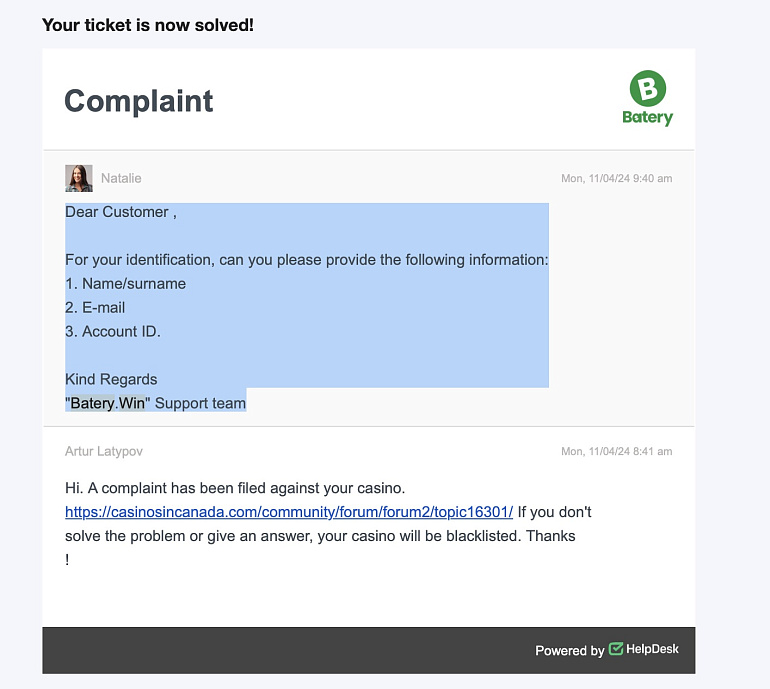Click the 'Your ticket is now solved!' header
The width and height of the screenshot is (770, 689).
click(x=147, y=25)
